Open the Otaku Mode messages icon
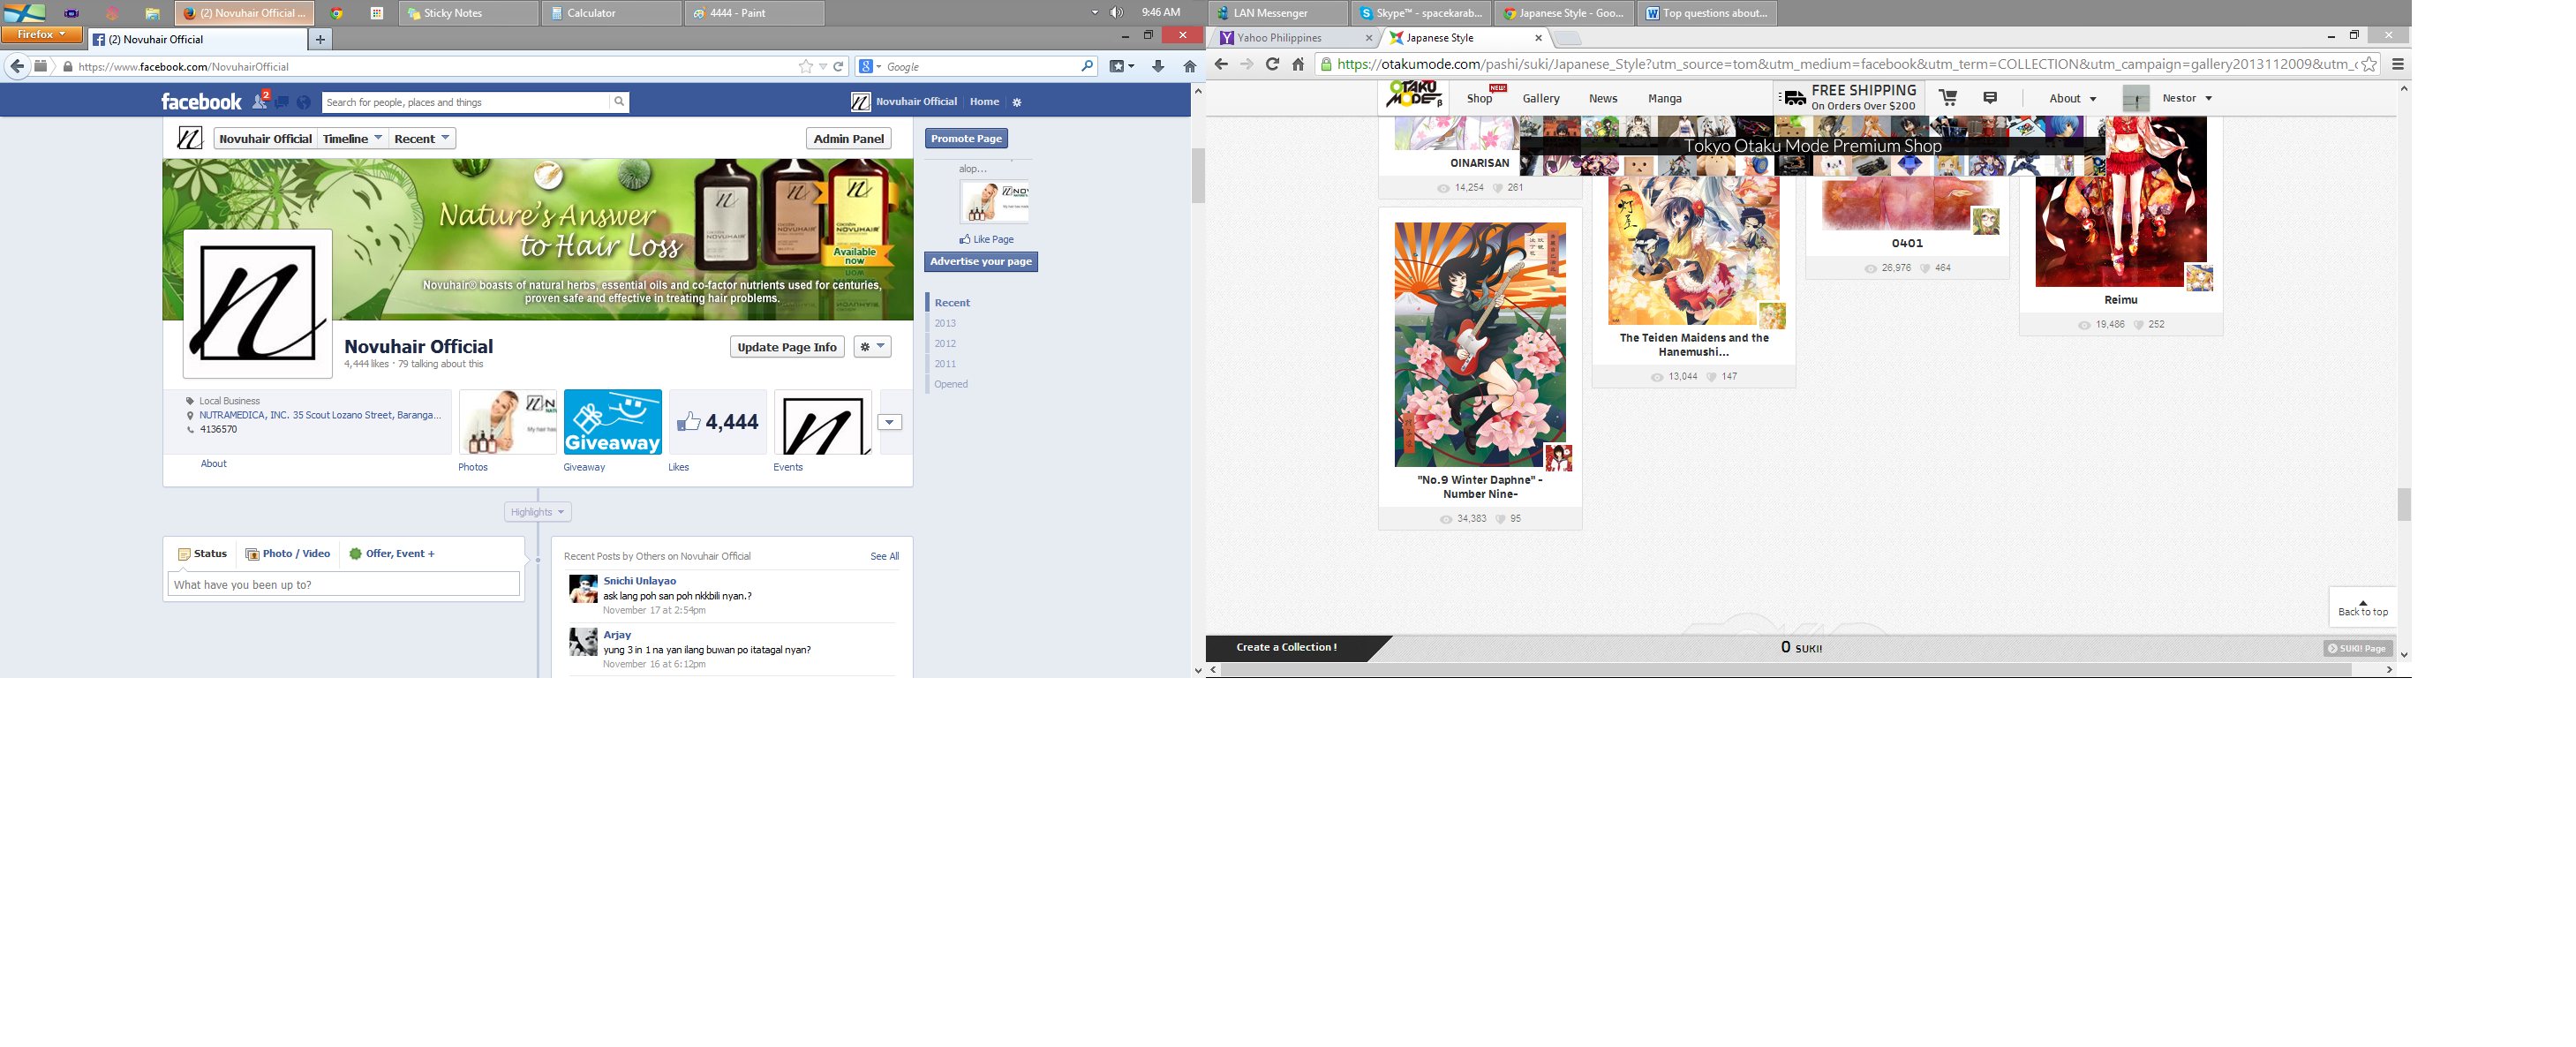Screen dimensions: 2576x1047 1990,97
